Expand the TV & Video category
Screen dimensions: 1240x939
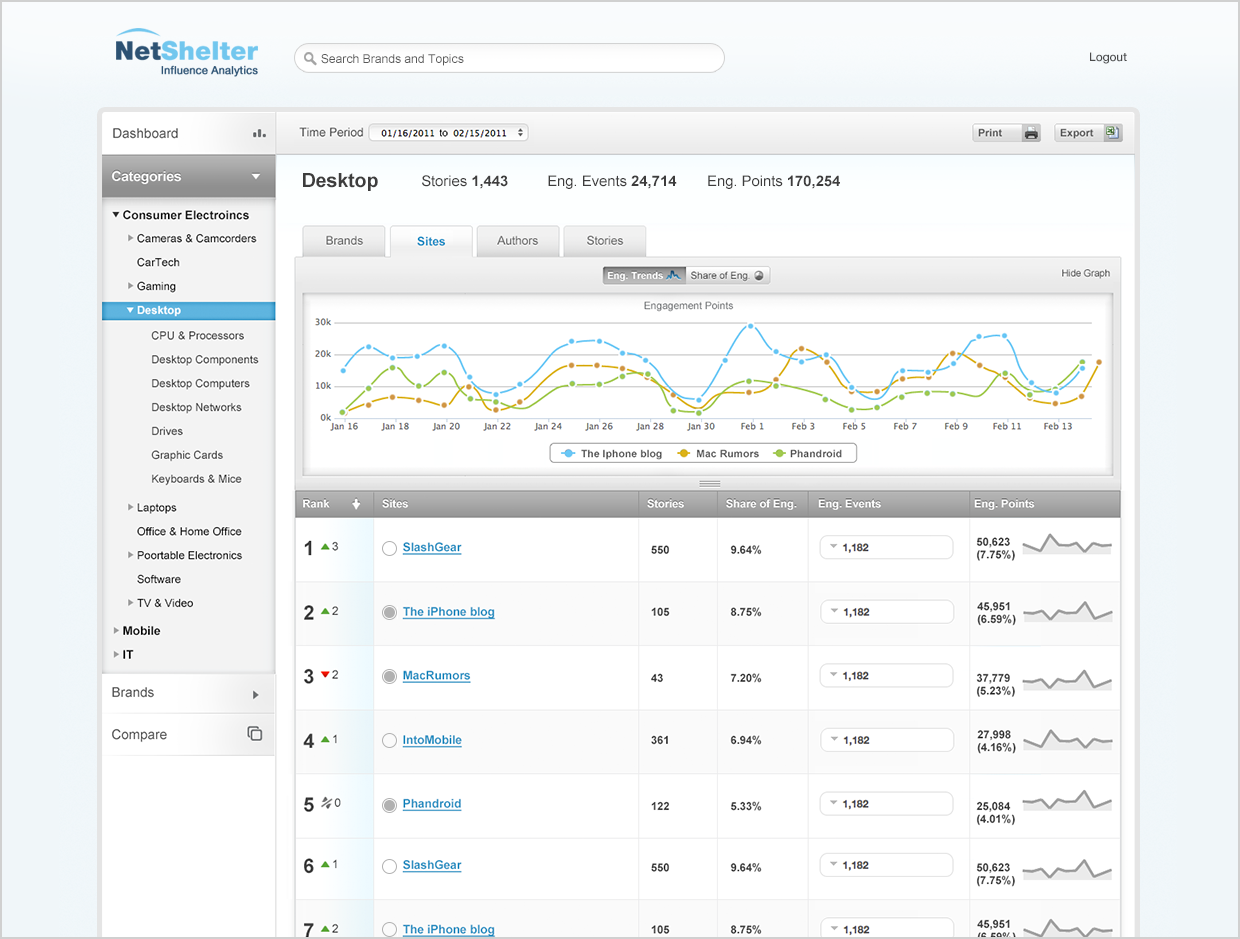click(131, 603)
